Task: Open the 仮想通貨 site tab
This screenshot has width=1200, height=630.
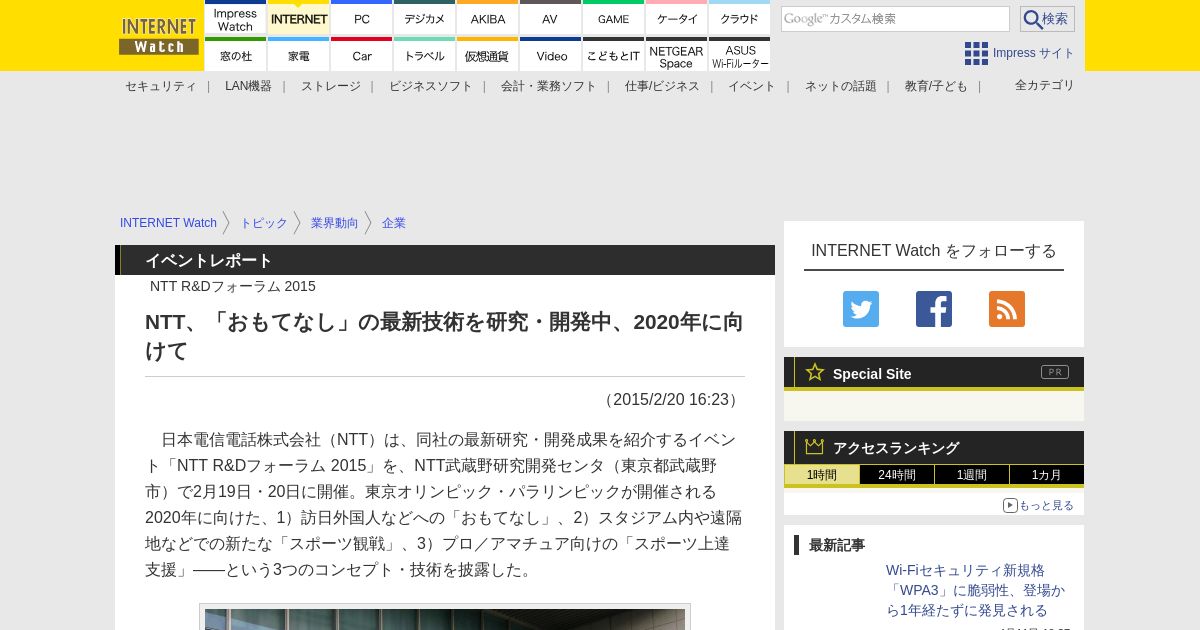Action: [x=488, y=55]
